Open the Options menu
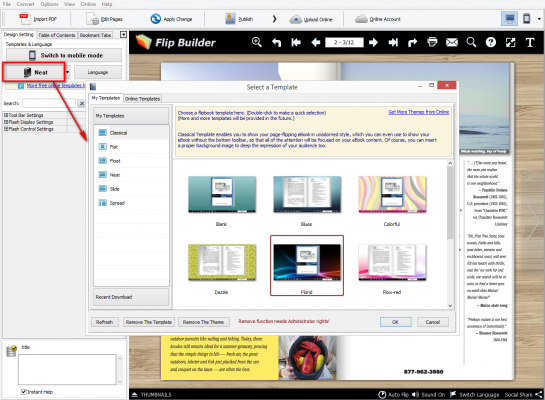545x400 pixels. coord(49,4)
